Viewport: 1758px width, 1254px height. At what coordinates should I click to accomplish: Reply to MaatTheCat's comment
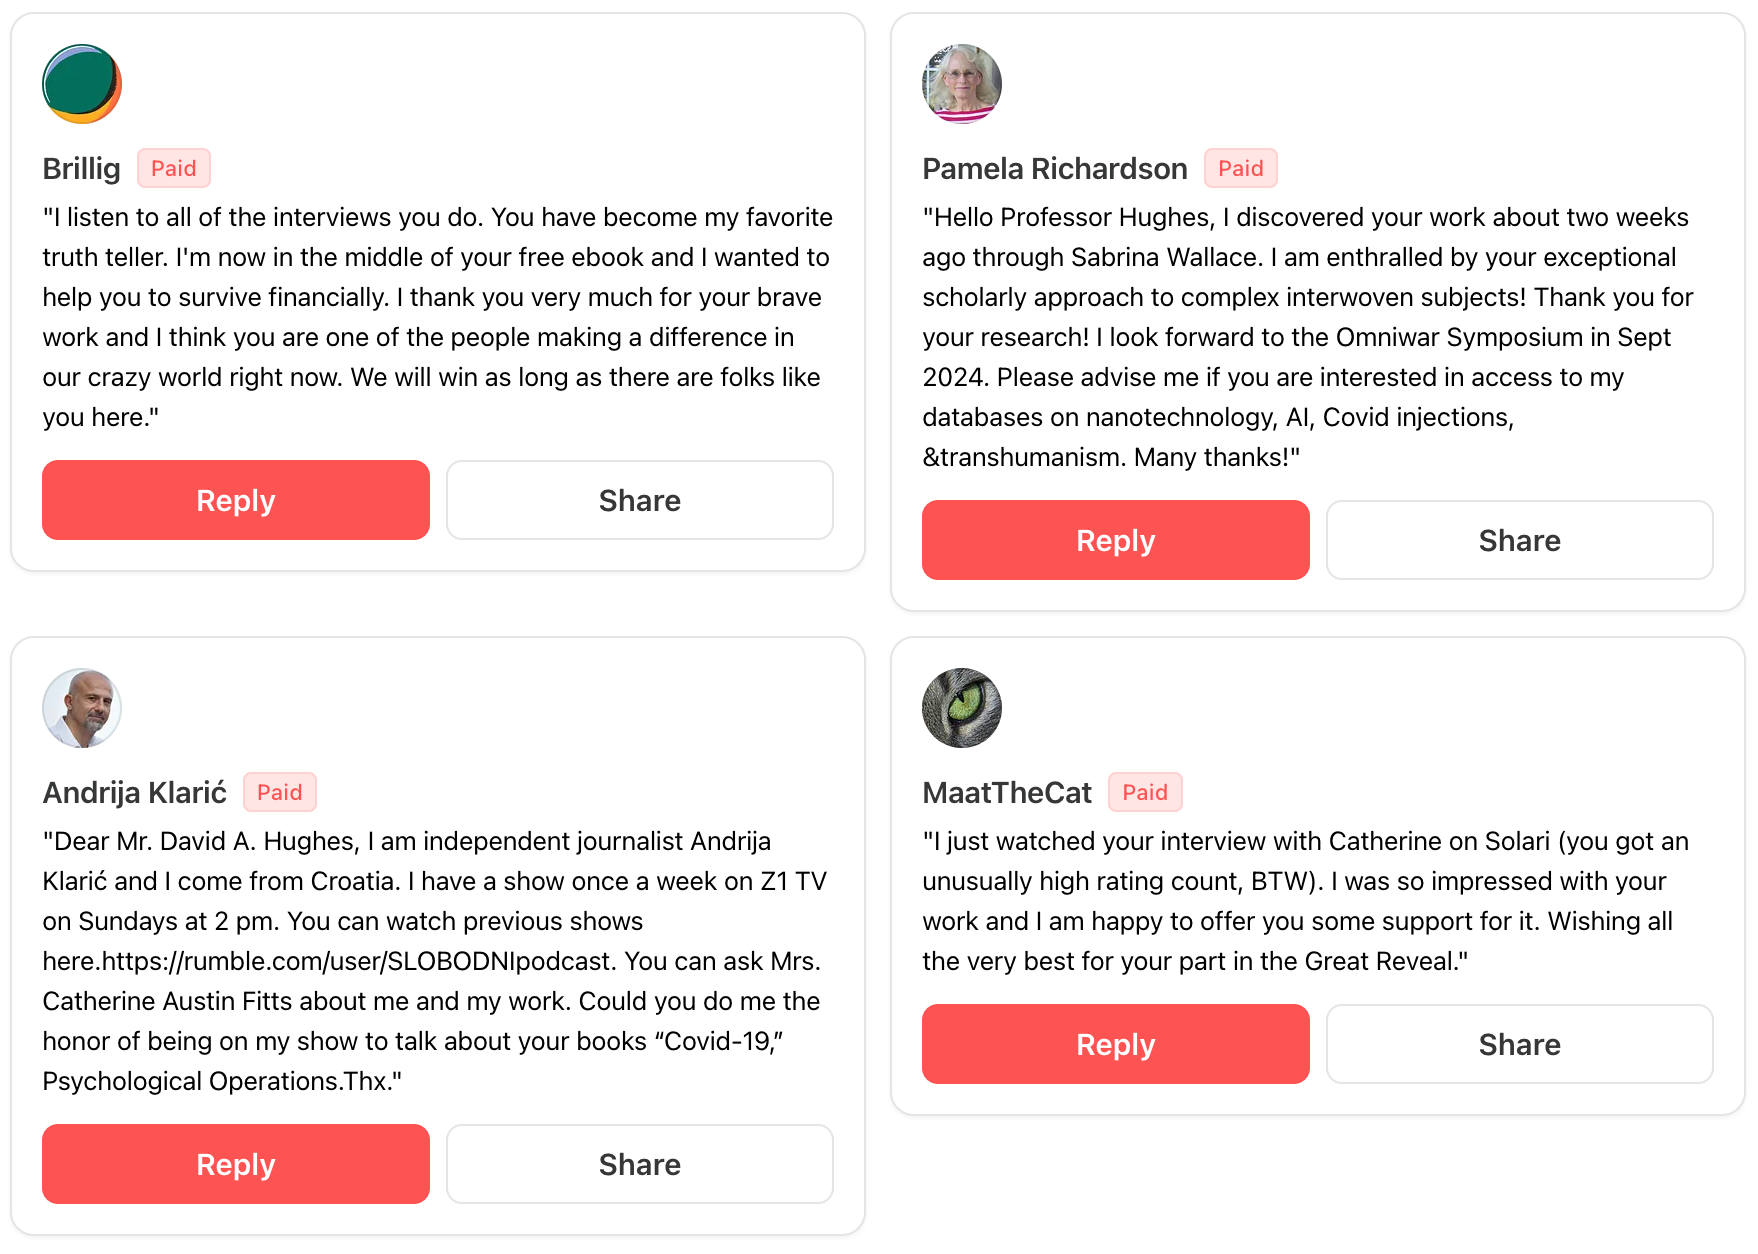(x=1116, y=1044)
